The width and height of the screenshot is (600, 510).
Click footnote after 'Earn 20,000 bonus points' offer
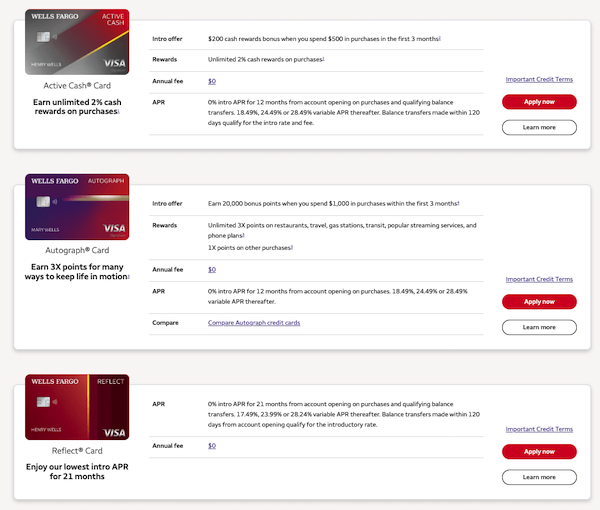(458, 203)
